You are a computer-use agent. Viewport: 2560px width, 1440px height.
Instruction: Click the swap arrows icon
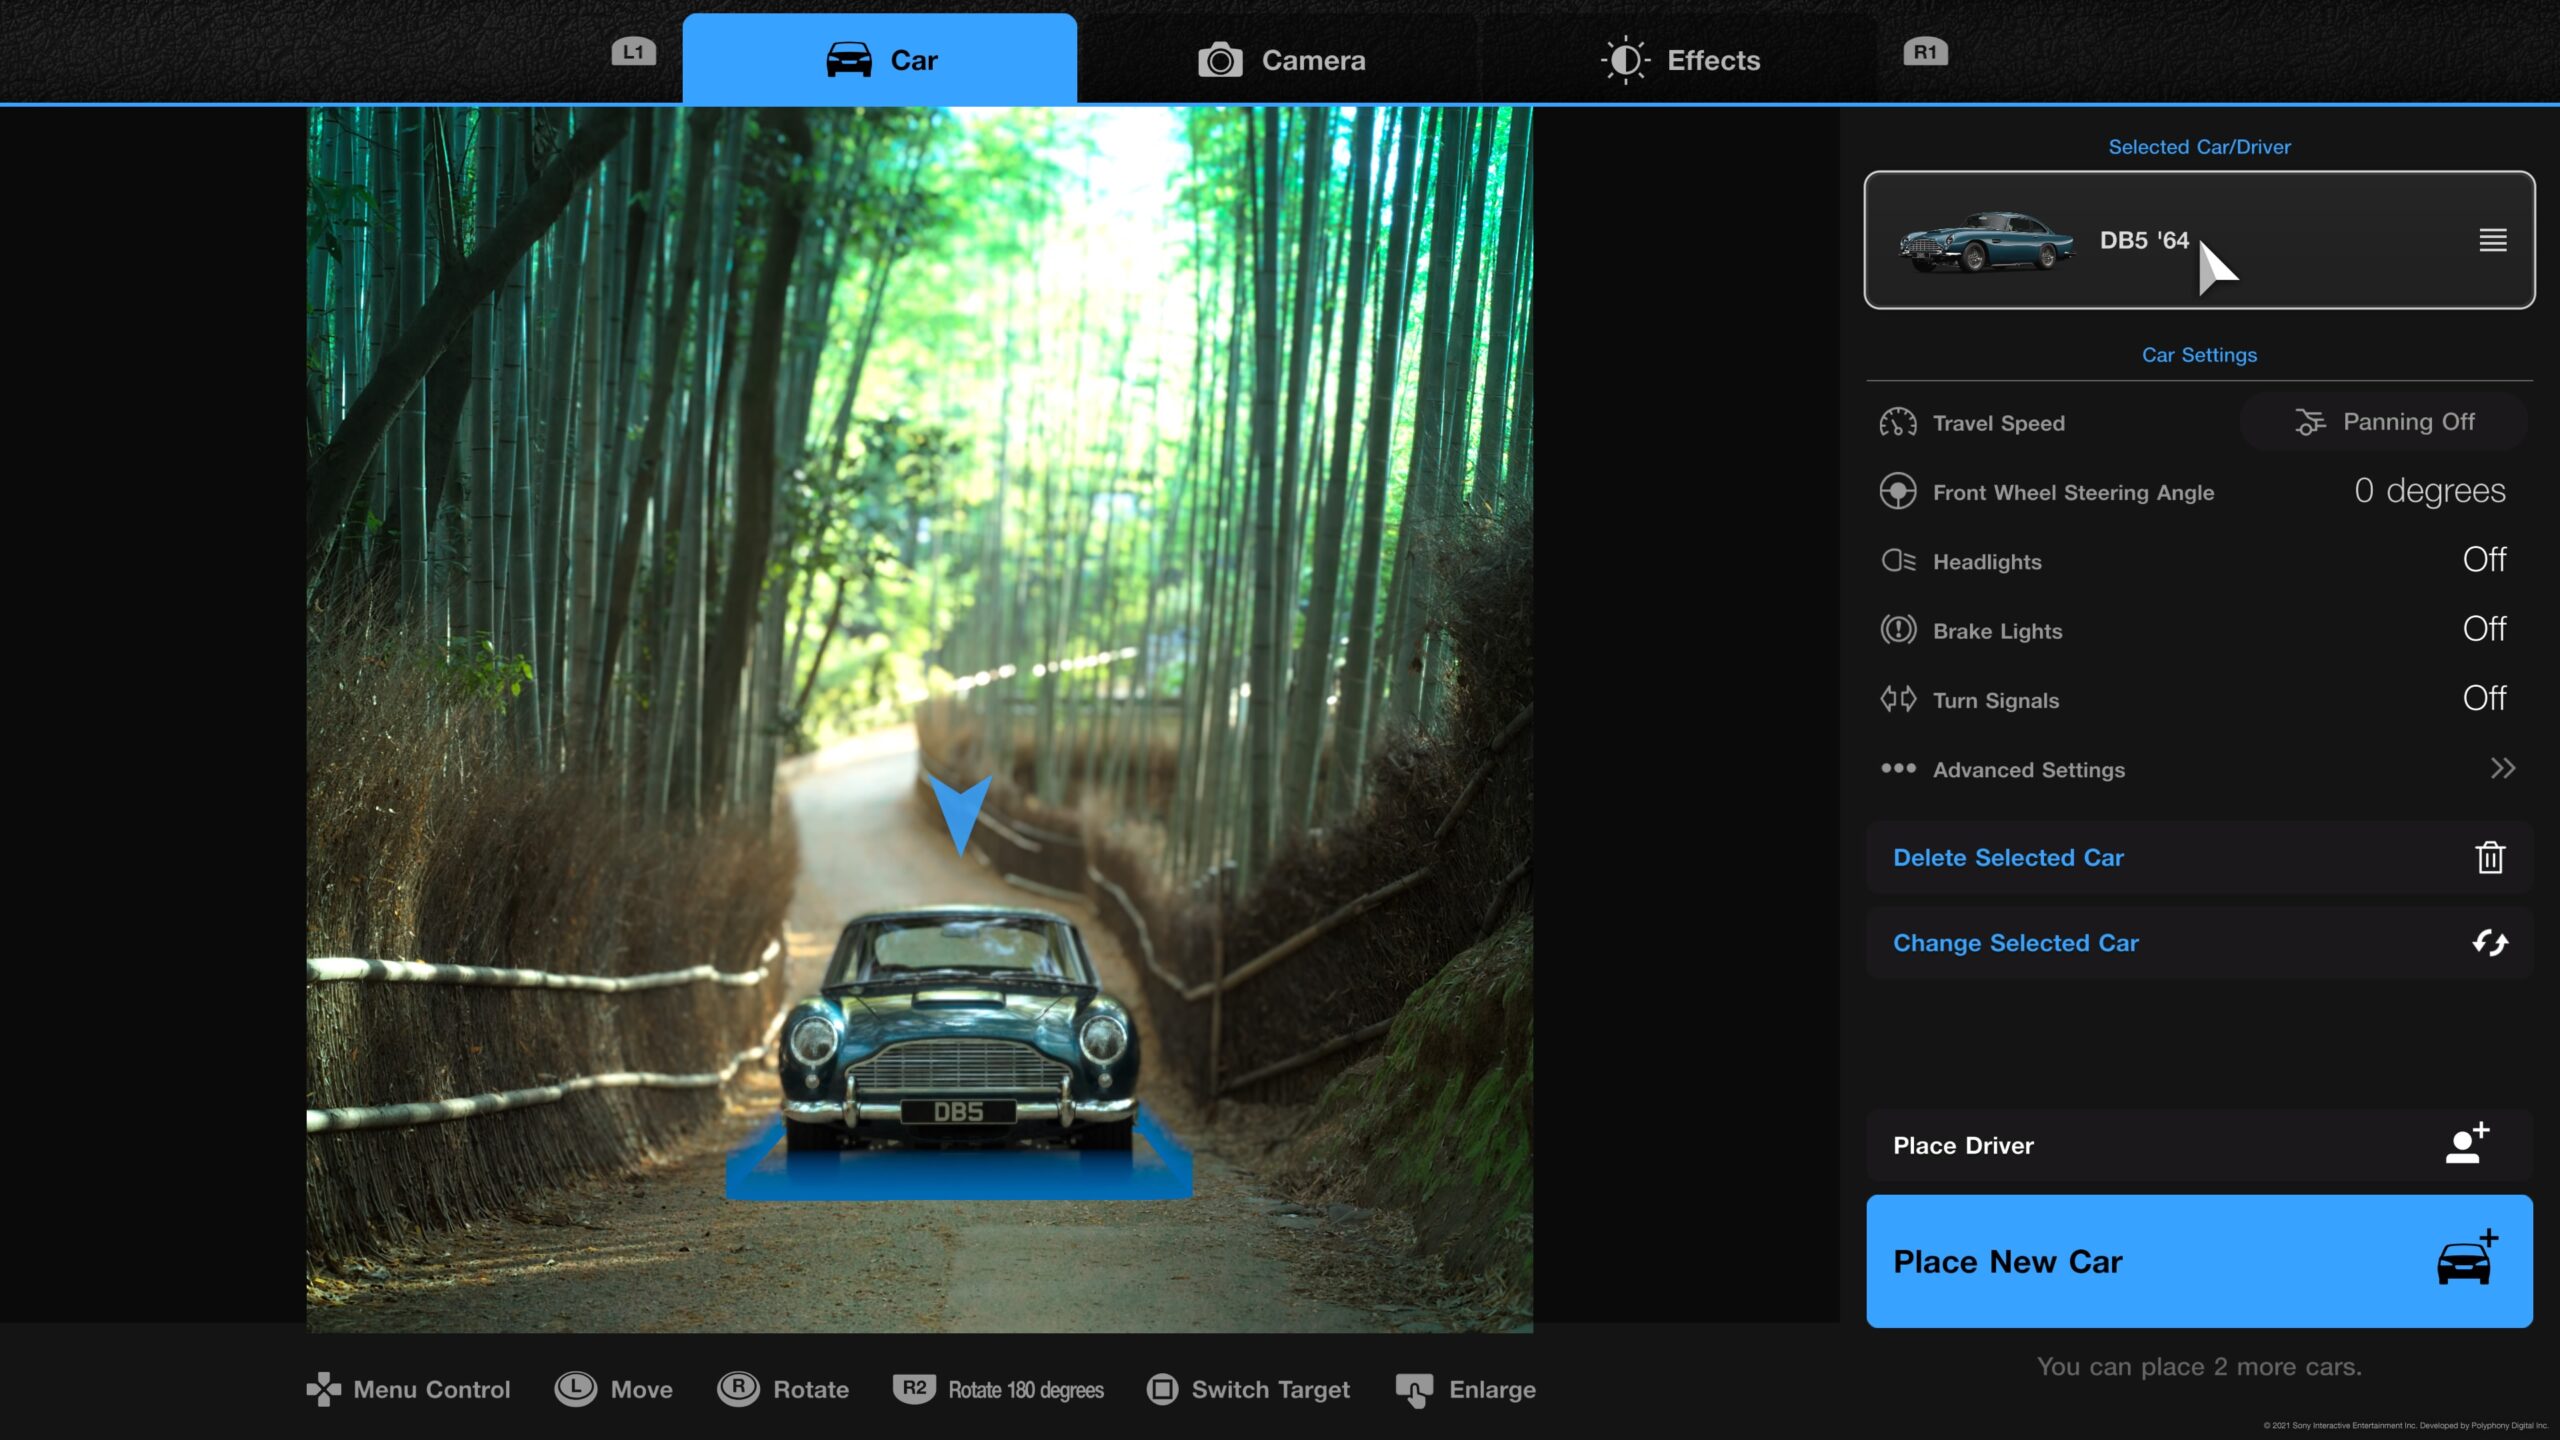[x=2490, y=942]
